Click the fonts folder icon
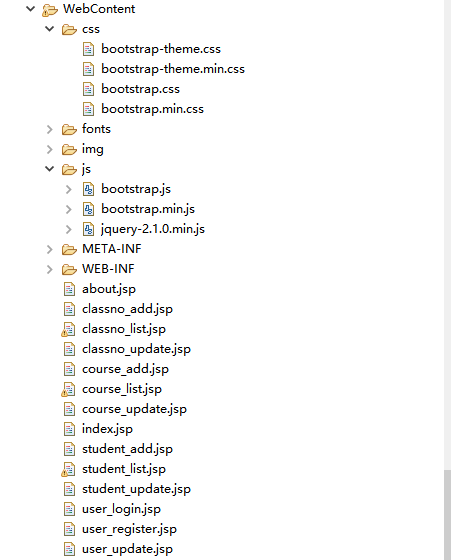Screen dimensions: 451x560 point(69,129)
